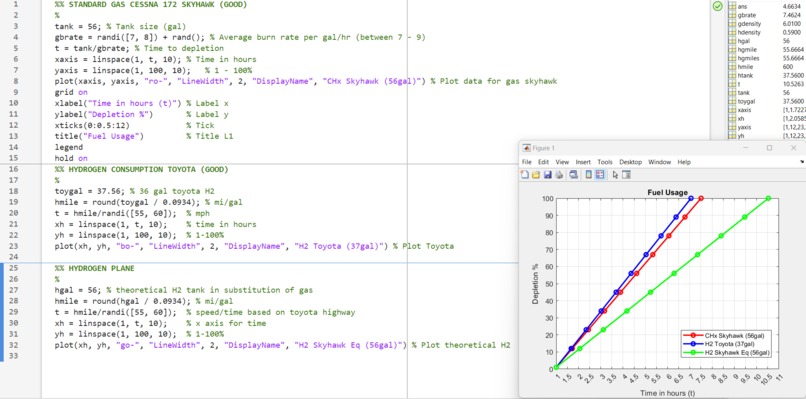This screenshot has height=399, width=806.
Task: Select the H2 Skyhawk Eq (56gal) legend entry
Action: (726, 352)
